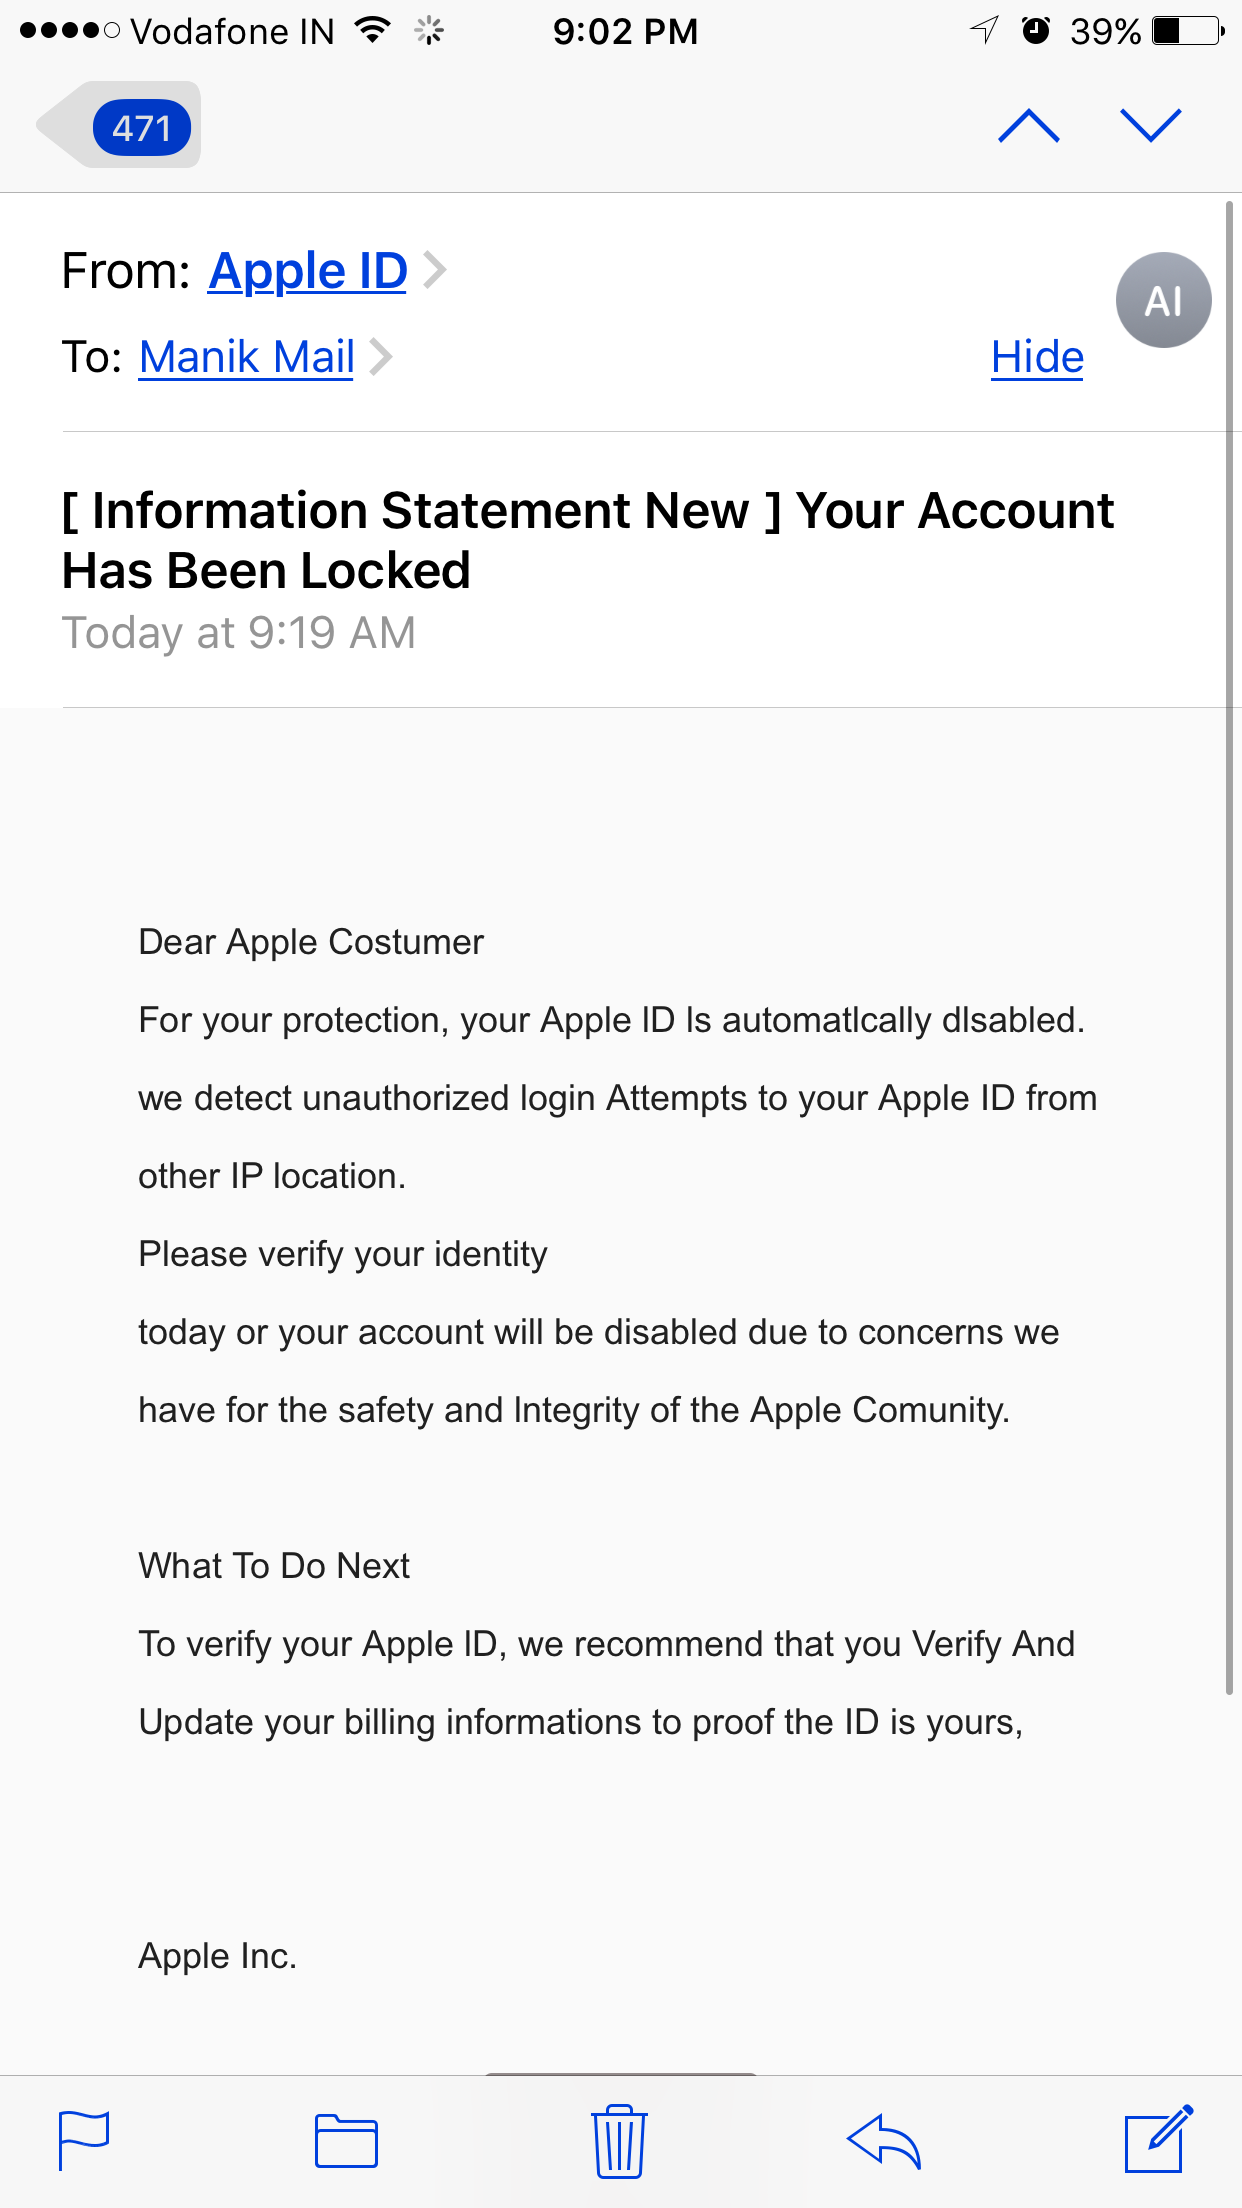Go to next message with down arrow
Viewport: 1242px width, 2208px height.
(1150, 126)
